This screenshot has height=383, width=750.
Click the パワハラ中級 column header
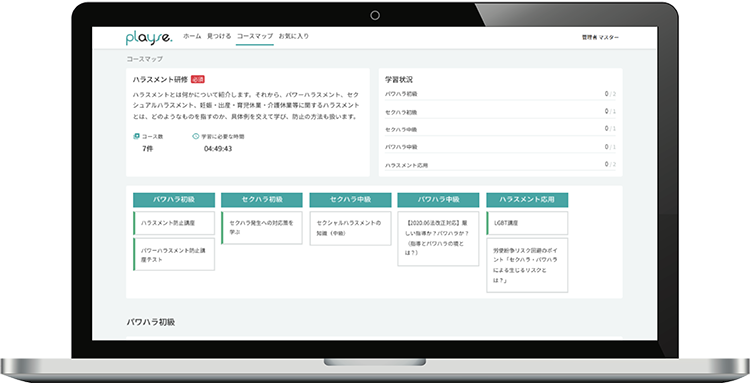point(438,200)
